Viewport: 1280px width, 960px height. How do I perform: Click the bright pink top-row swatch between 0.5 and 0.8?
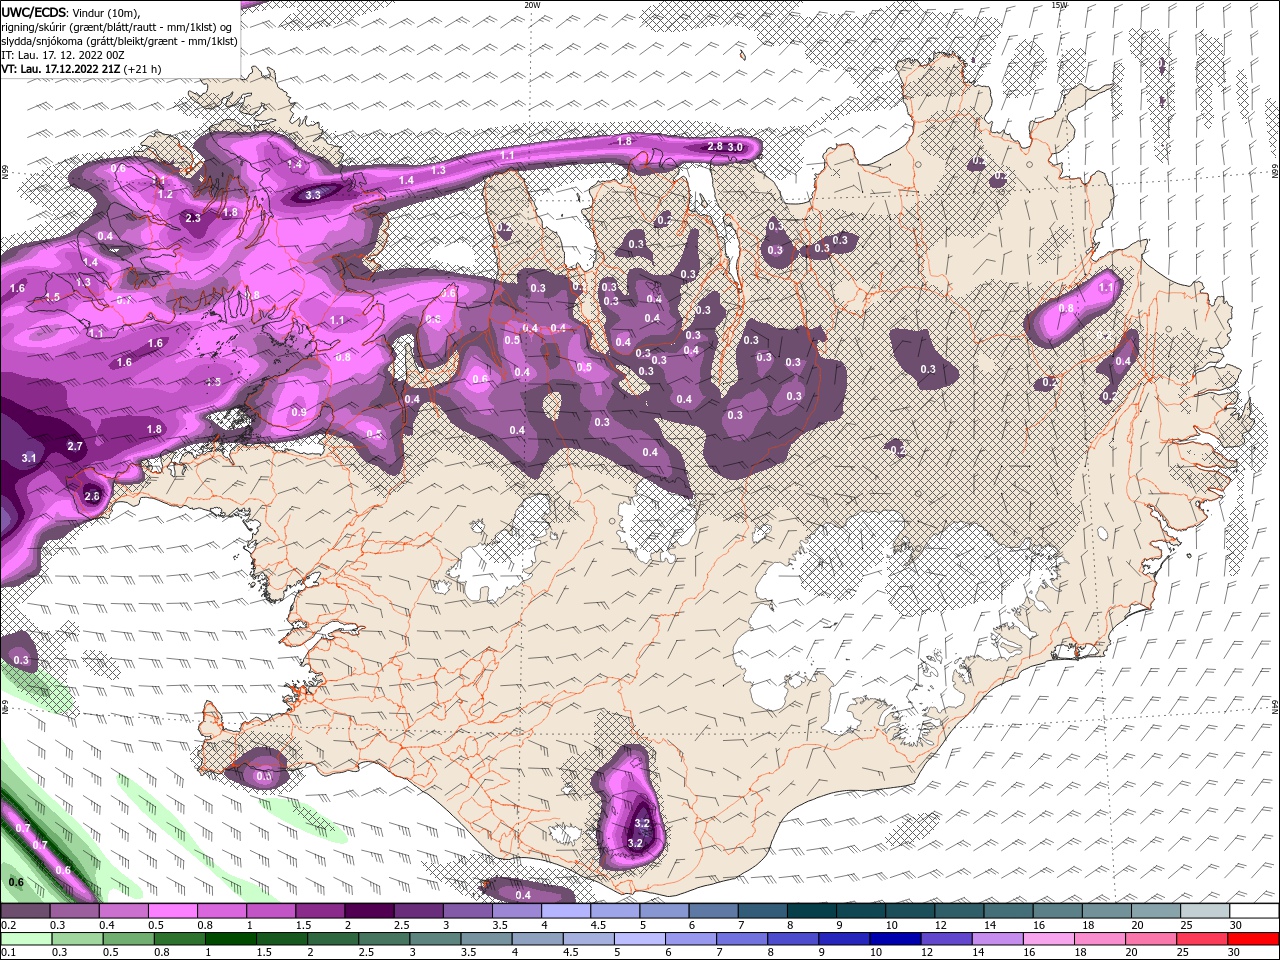tap(172, 911)
